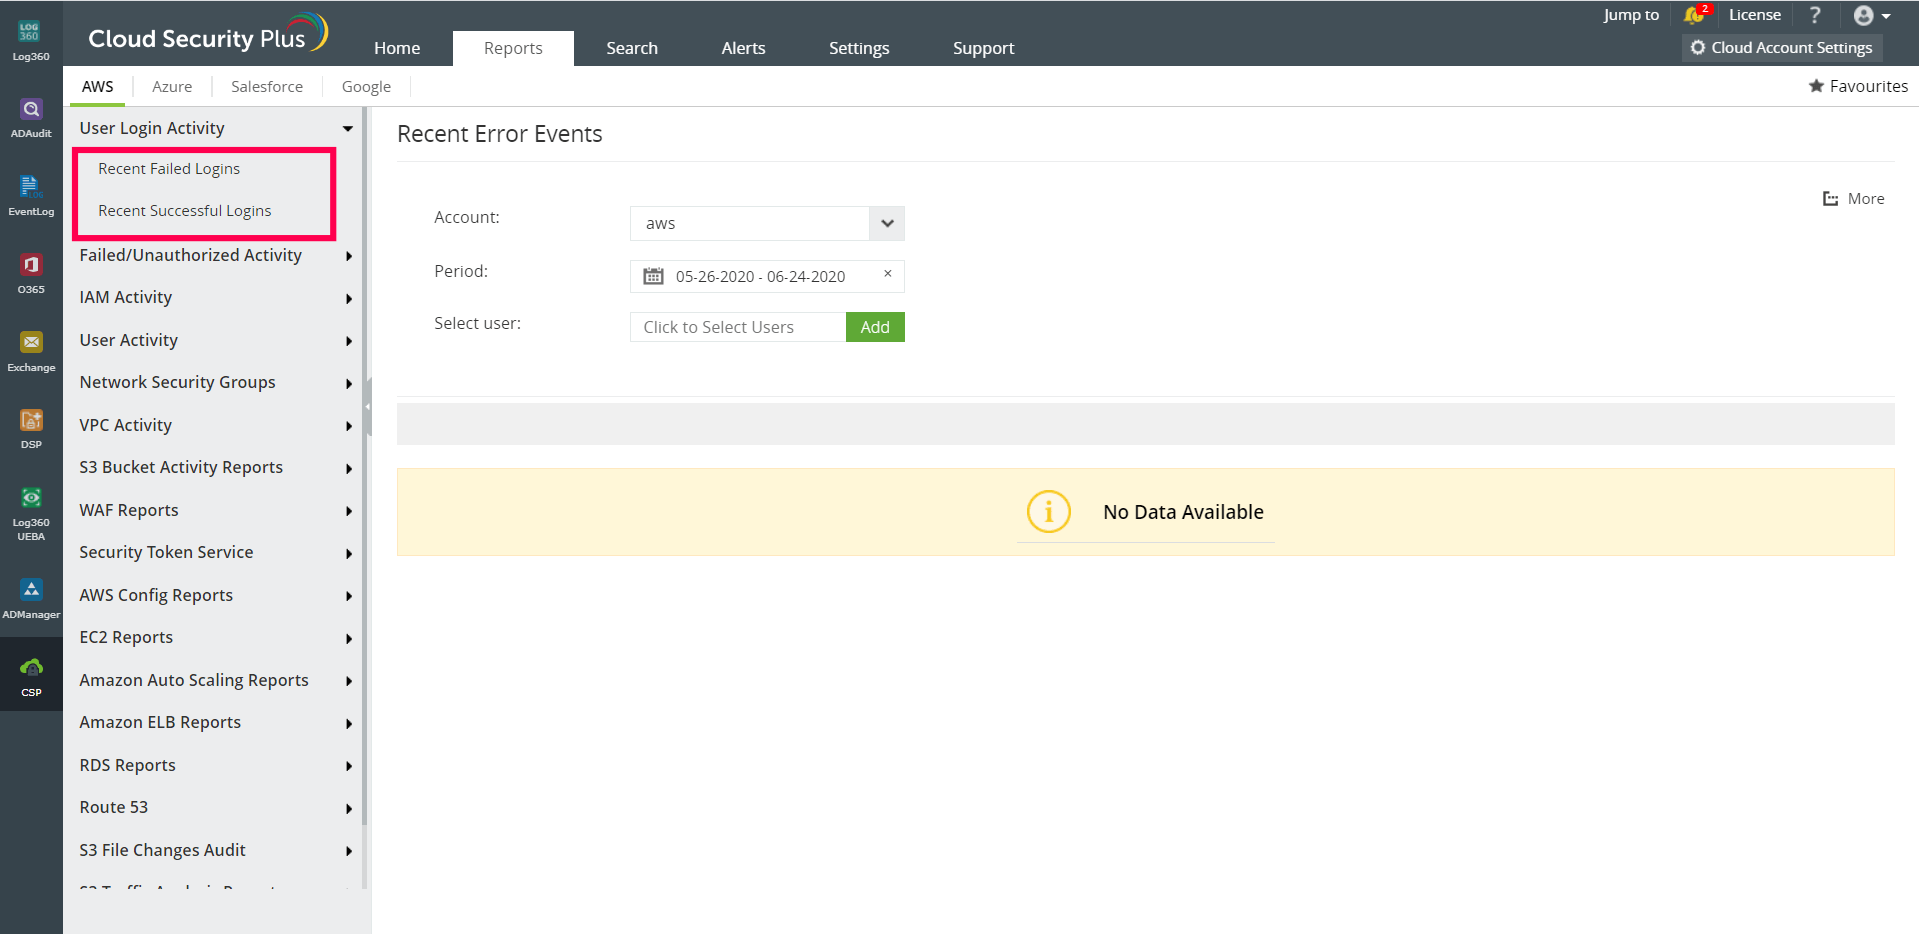Viewport: 1919px width, 934px height.
Task: Expand the IAM Activity section
Action: [x=349, y=298]
